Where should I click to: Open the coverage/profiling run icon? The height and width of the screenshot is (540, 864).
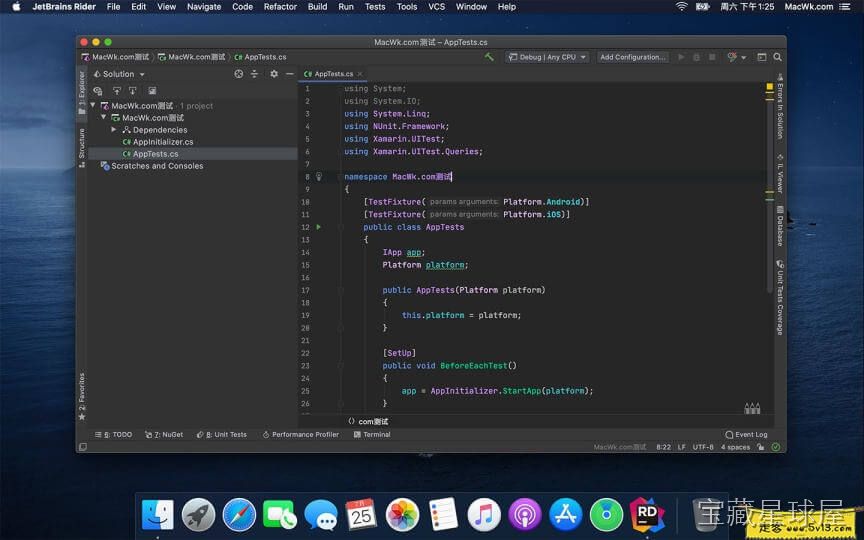732,57
